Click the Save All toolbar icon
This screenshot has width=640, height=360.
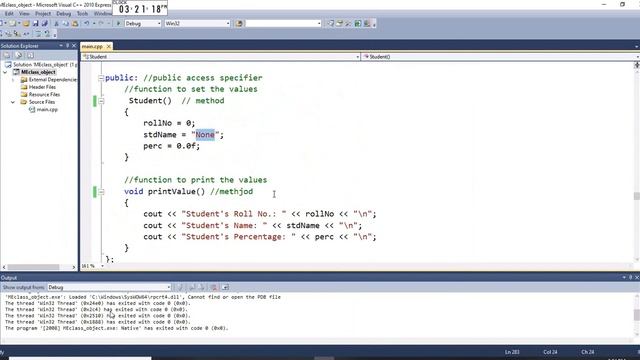click(x=44, y=24)
